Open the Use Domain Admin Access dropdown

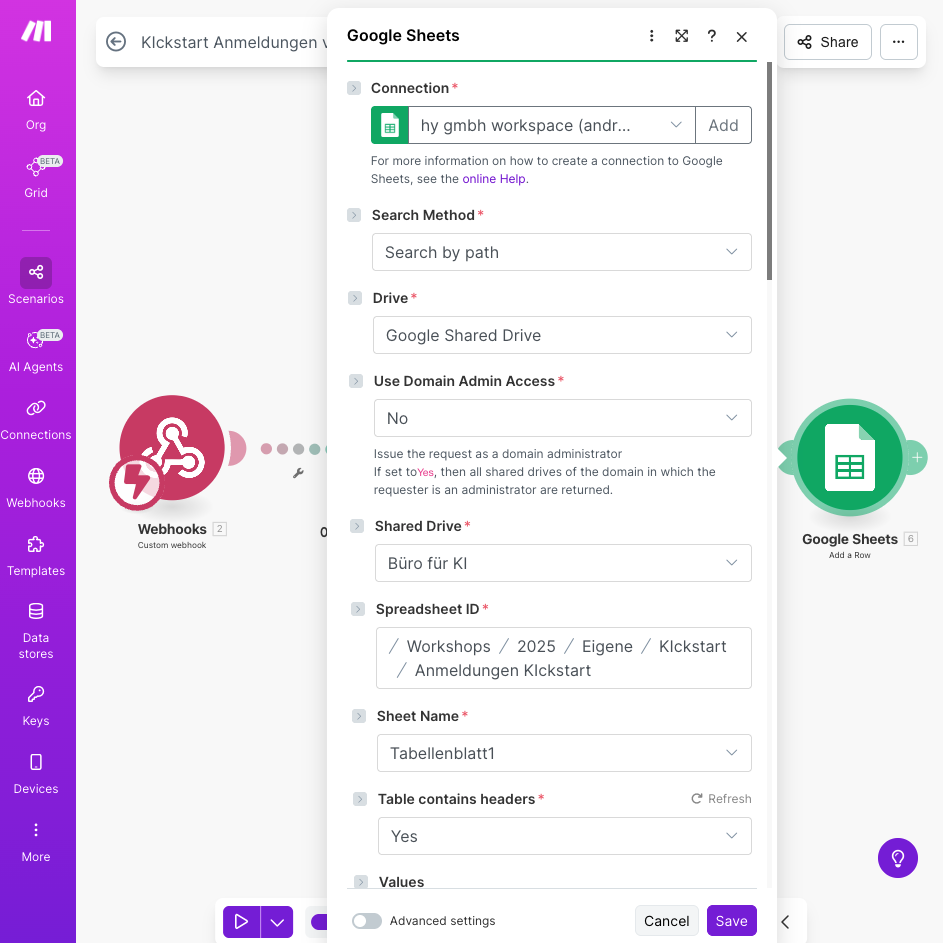563,418
